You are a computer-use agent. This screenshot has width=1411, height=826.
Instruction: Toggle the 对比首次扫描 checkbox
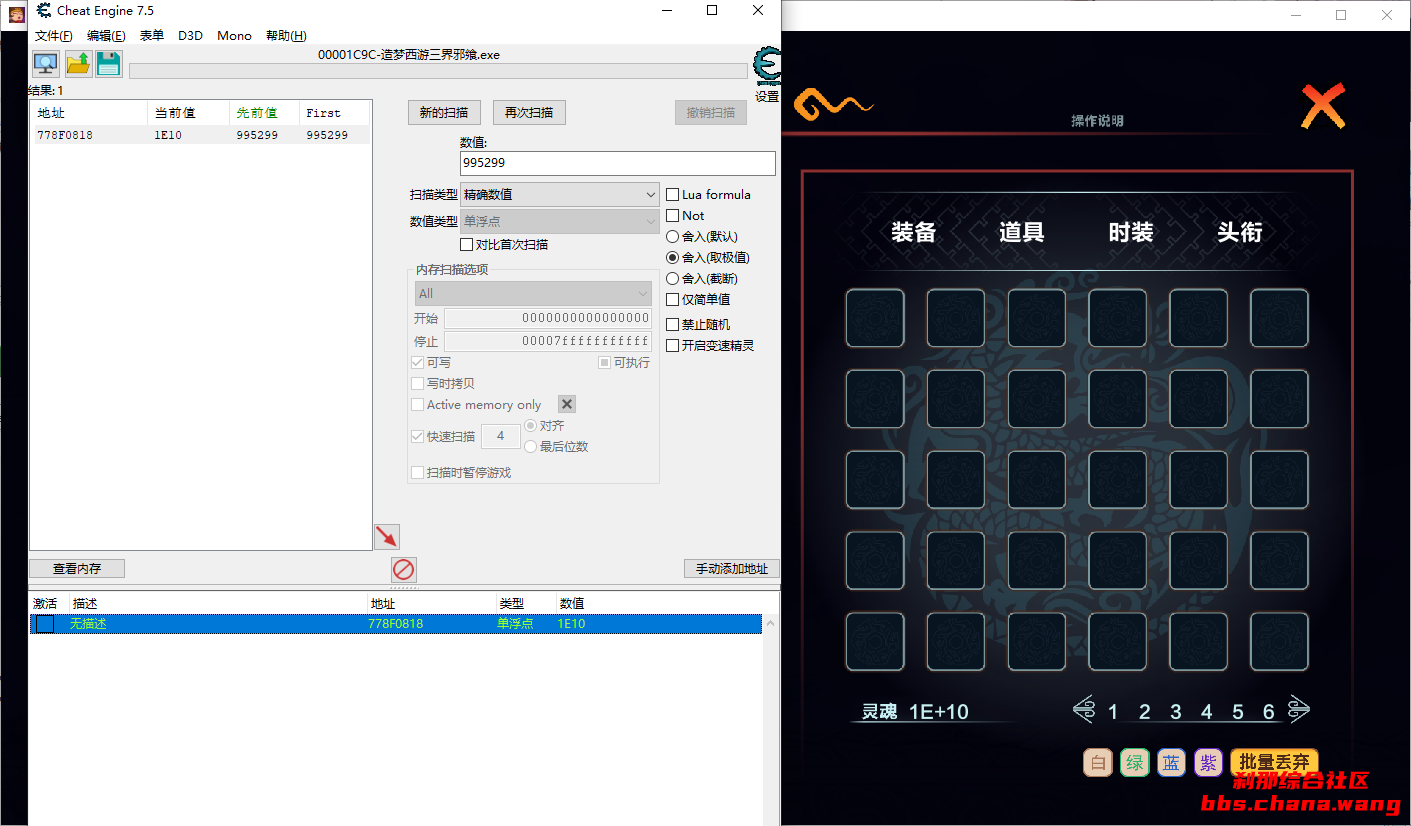(467, 245)
